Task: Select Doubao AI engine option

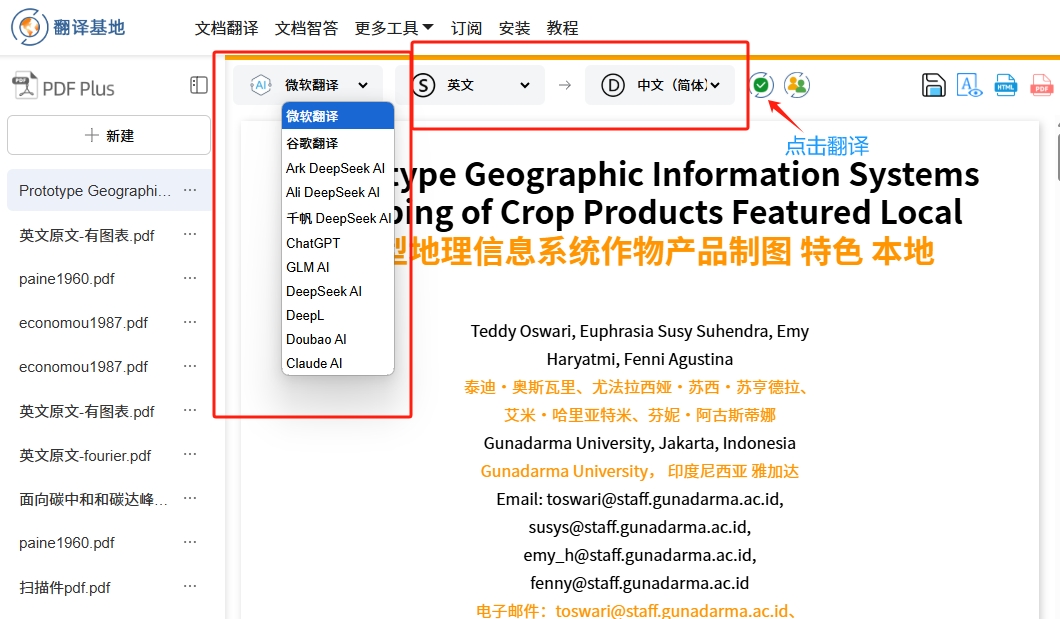Action: pos(337,339)
